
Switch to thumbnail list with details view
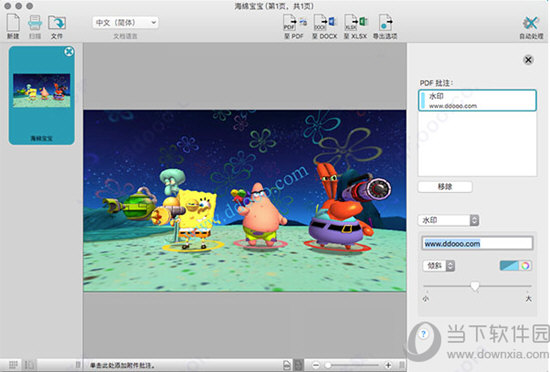tap(29, 365)
